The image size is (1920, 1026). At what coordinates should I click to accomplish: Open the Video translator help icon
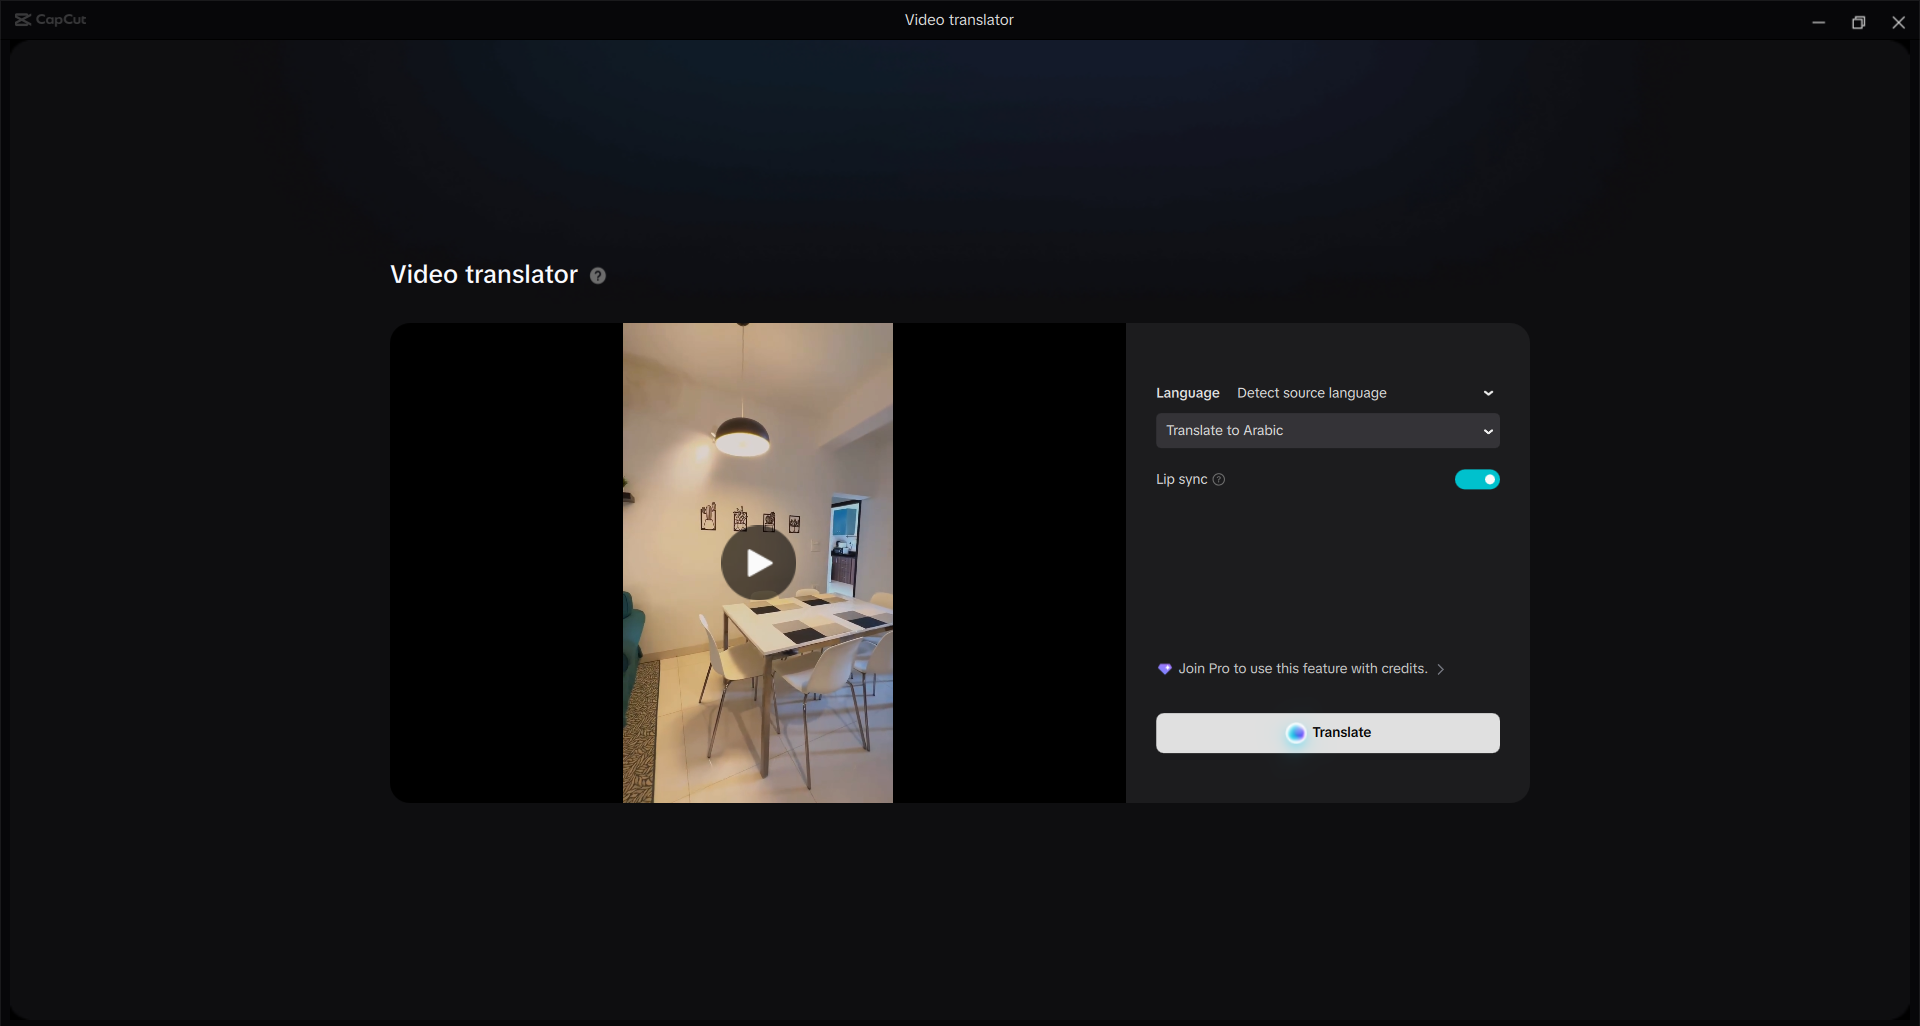coord(597,275)
